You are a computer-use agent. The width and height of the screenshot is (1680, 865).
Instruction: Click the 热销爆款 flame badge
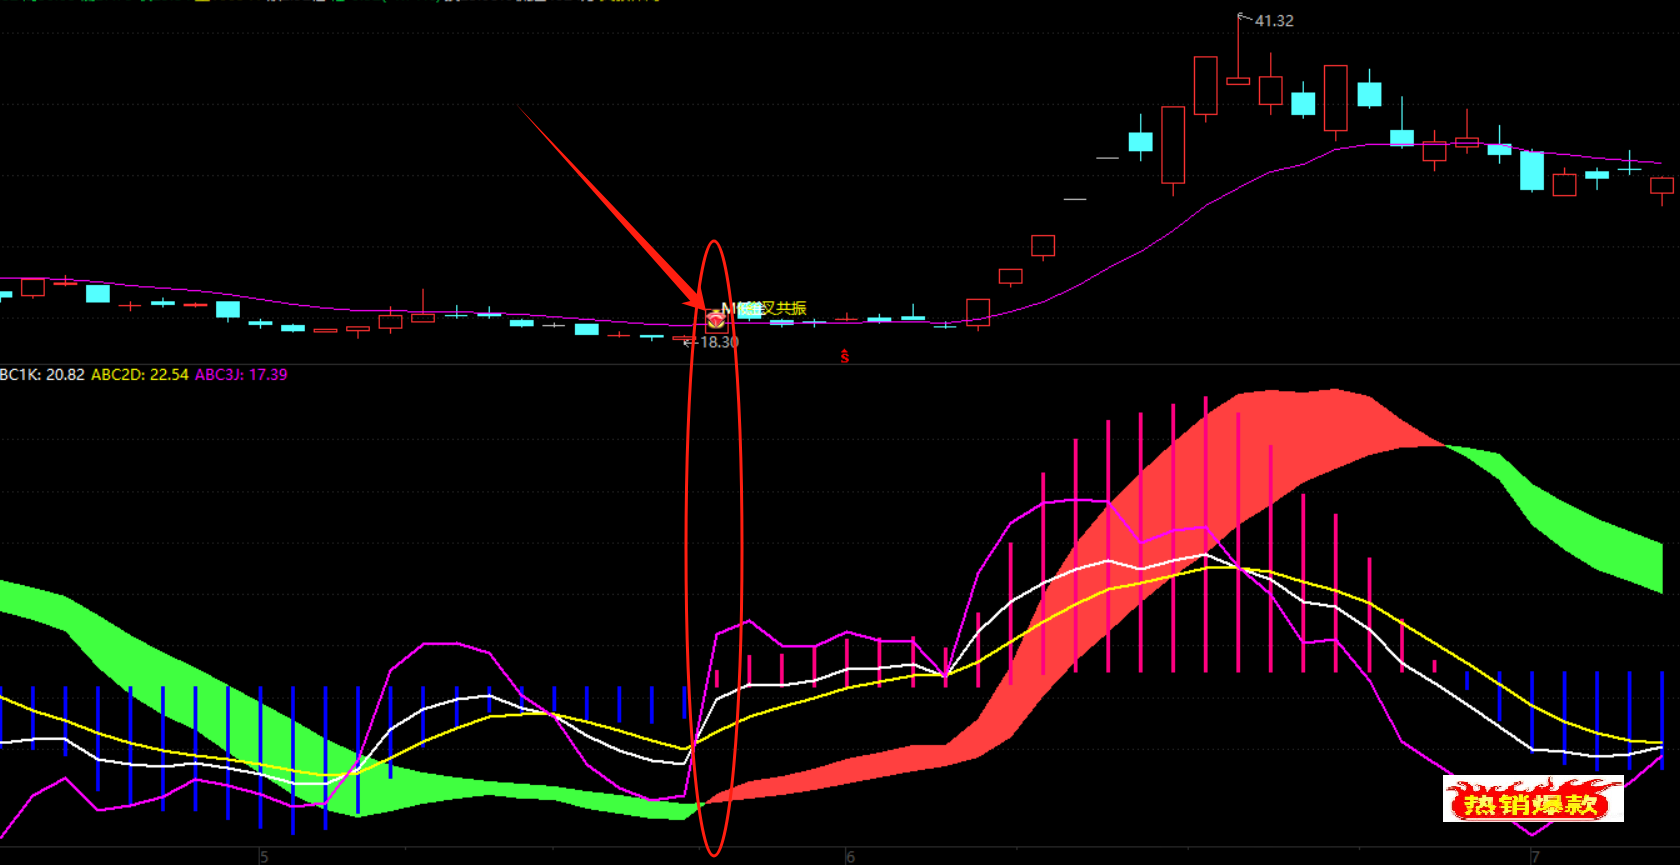[1533, 799]
